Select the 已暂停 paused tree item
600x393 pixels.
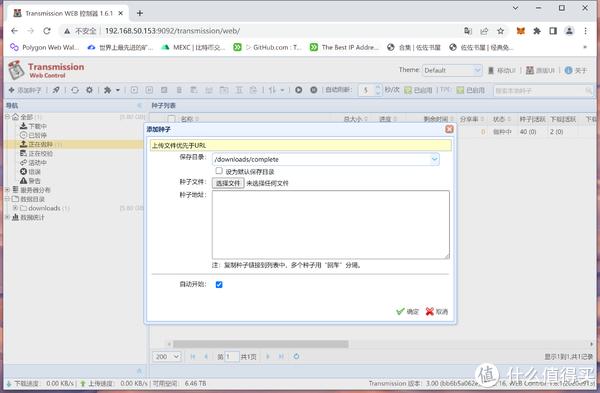tap(33, 135)
